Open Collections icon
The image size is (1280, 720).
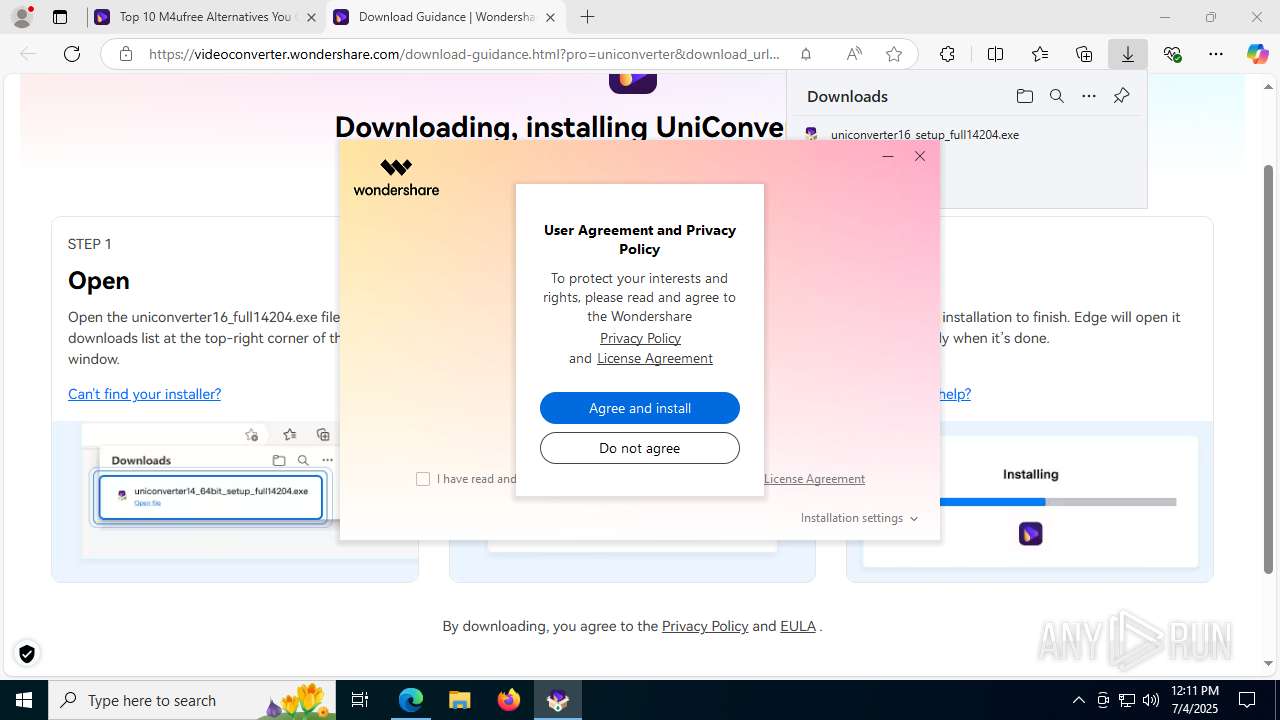1084,54
